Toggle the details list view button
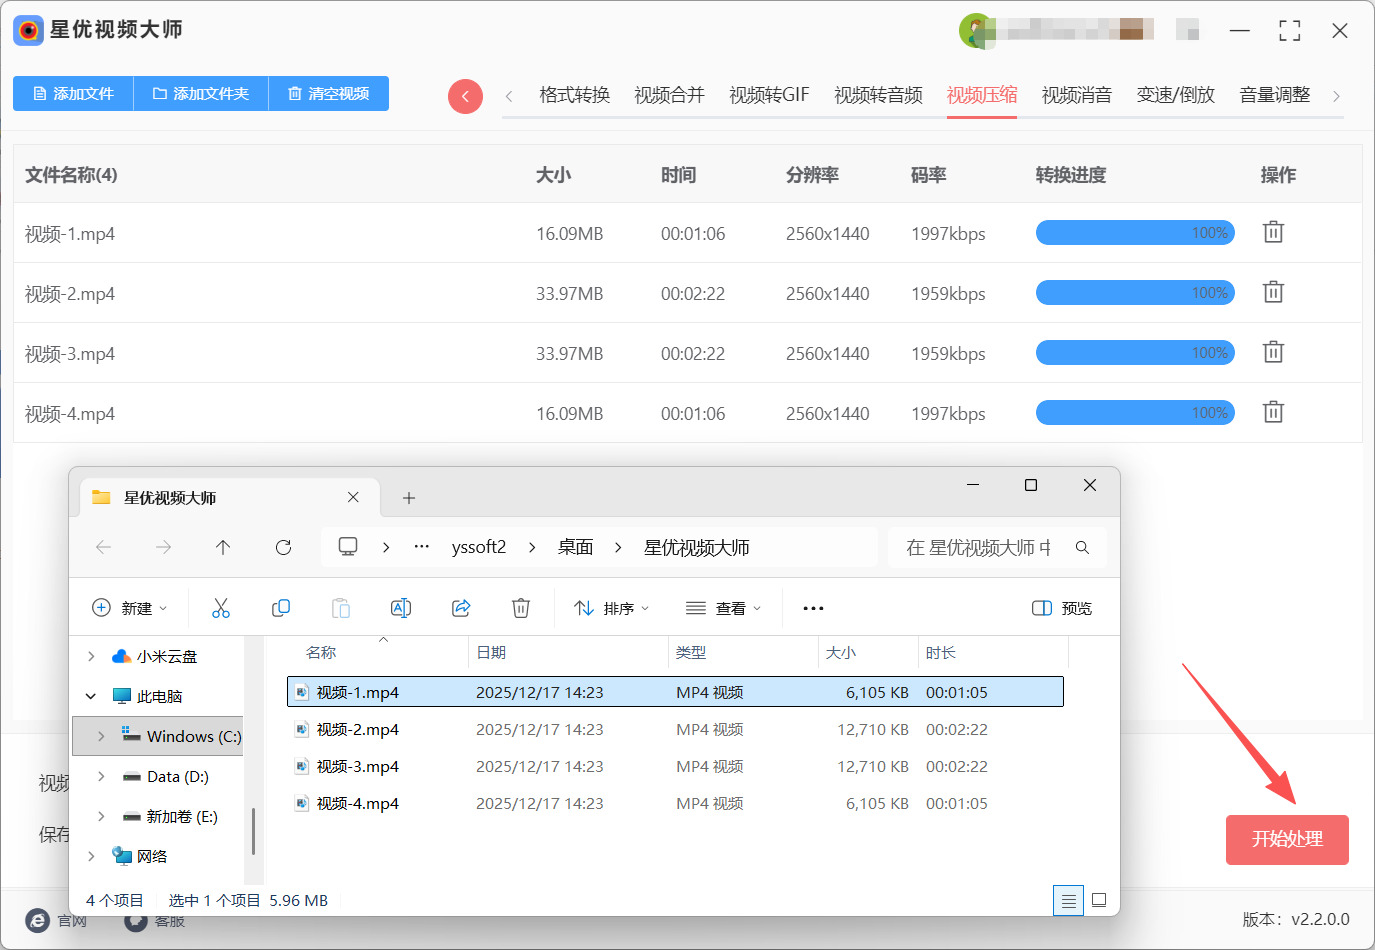1375x950 pixels. [x=1068, y=901]
